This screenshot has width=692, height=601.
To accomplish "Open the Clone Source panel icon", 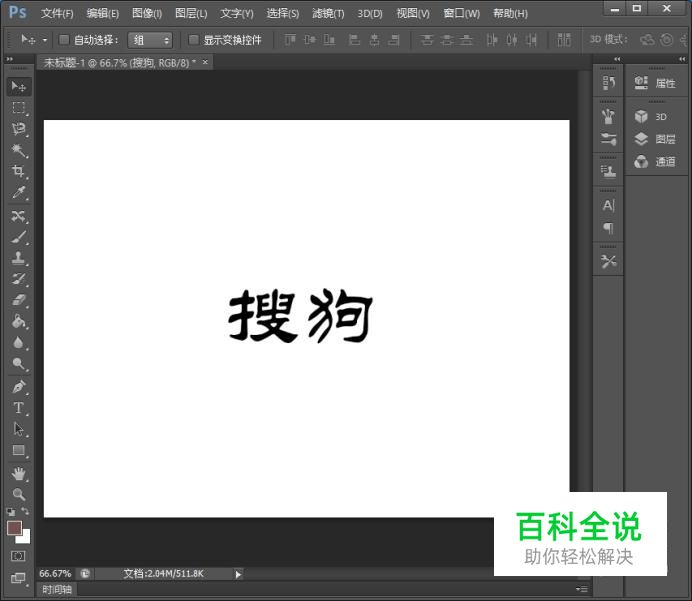I will point(609,171).
